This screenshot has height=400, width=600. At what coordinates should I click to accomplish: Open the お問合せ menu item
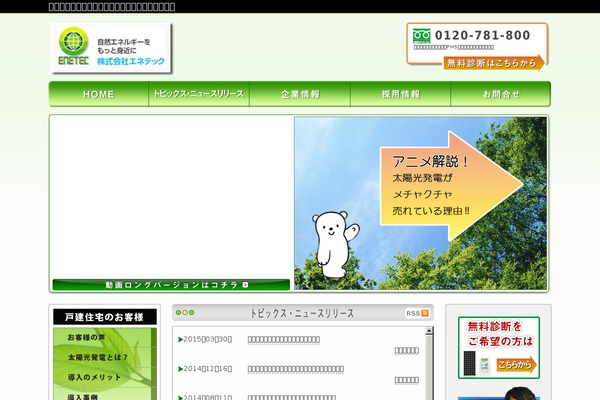(501, 94)
